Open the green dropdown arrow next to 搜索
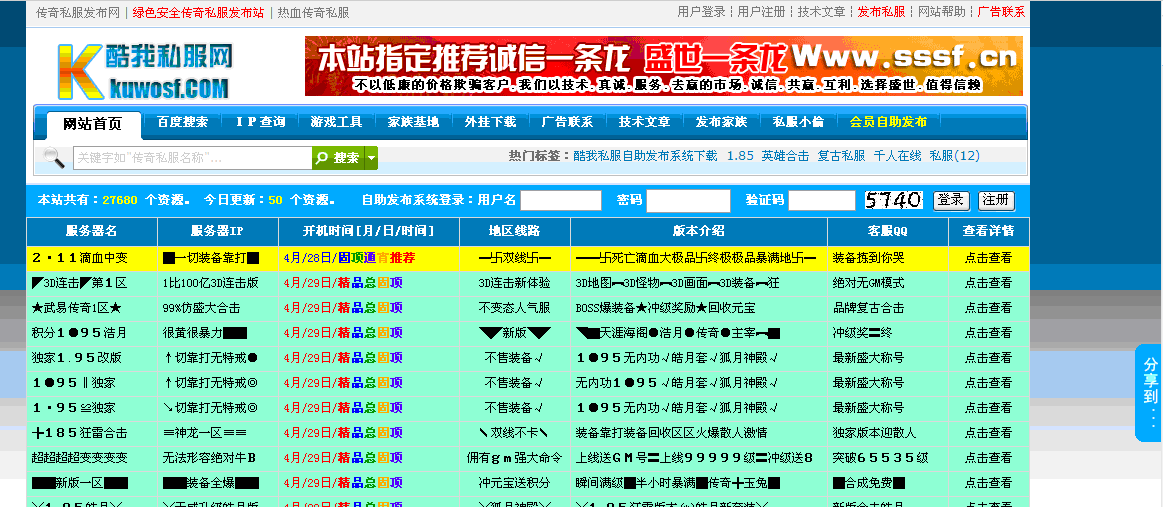 click(x=371, y=158)
